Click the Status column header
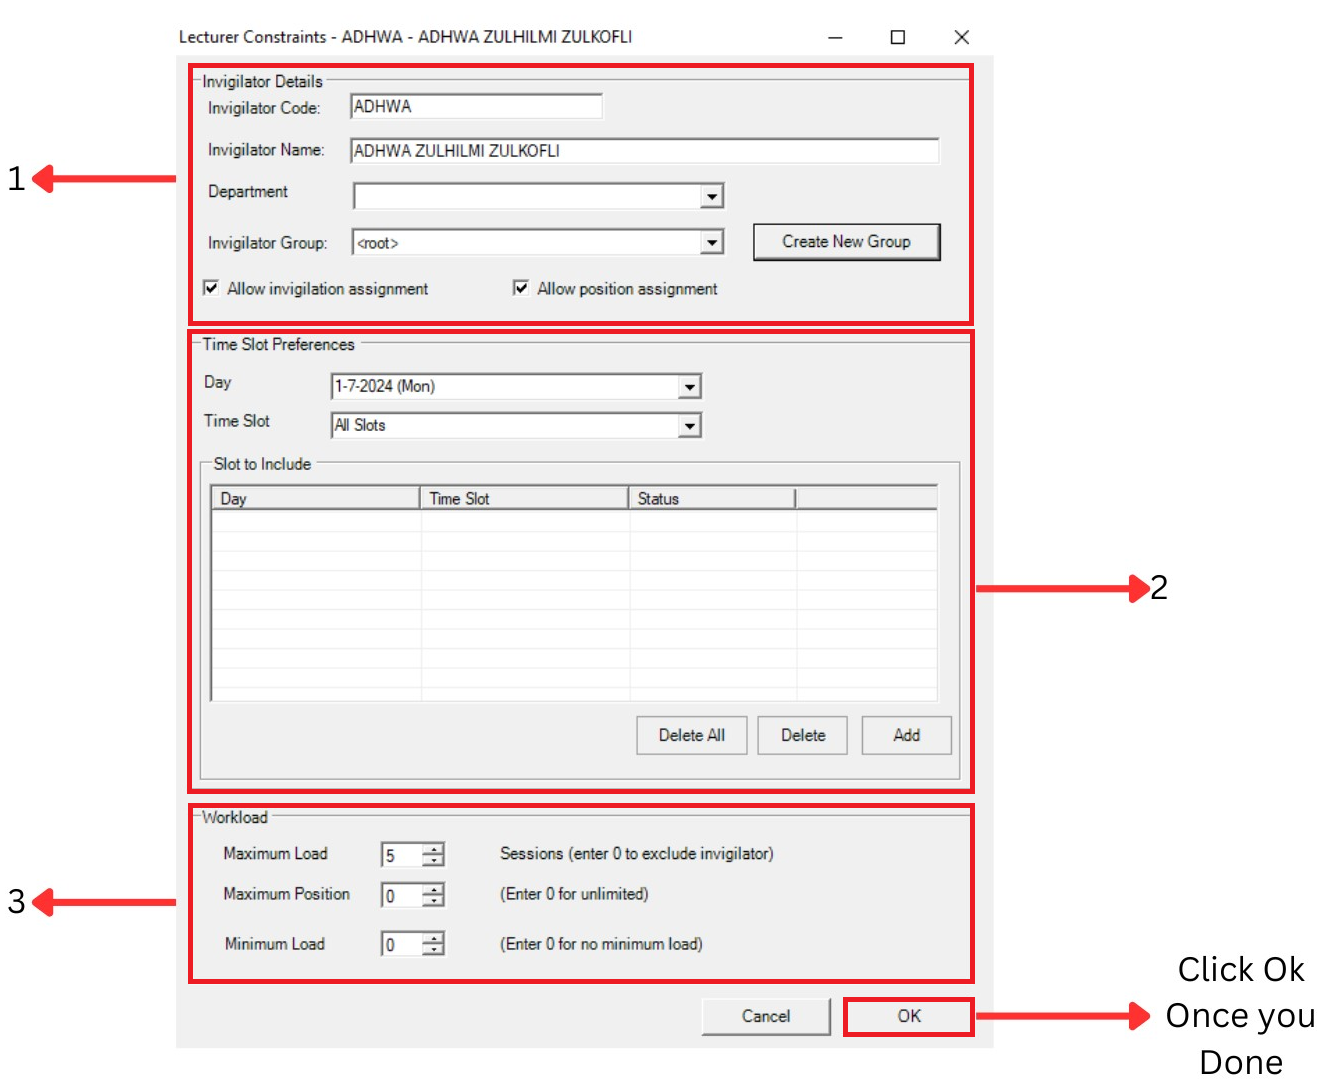 click(x=711, y=498)
